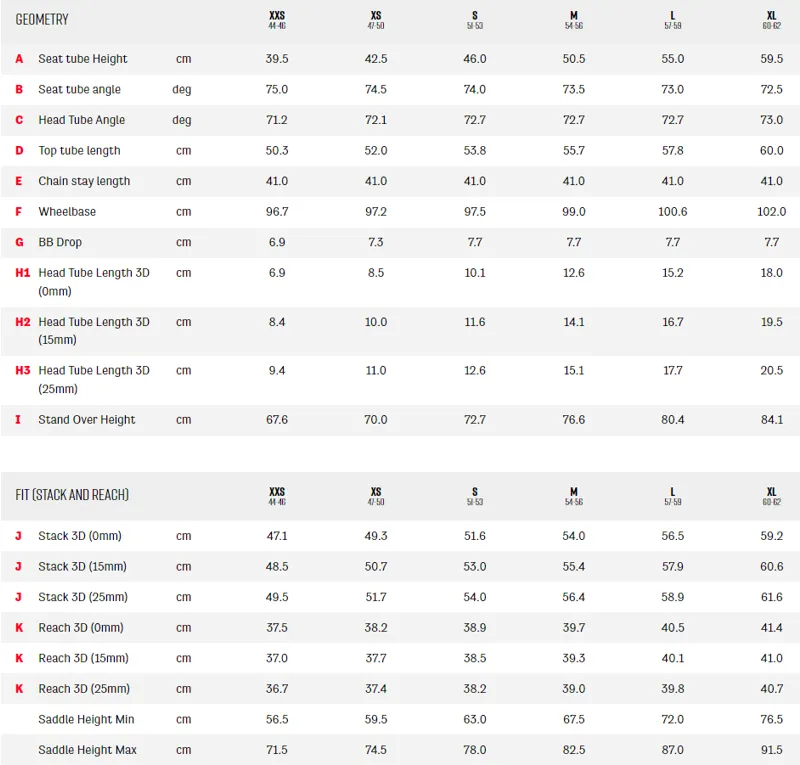This screenshot has width=800, height=765.
Task: Click the BB Drop row label
Action: [x=60, y=242]
